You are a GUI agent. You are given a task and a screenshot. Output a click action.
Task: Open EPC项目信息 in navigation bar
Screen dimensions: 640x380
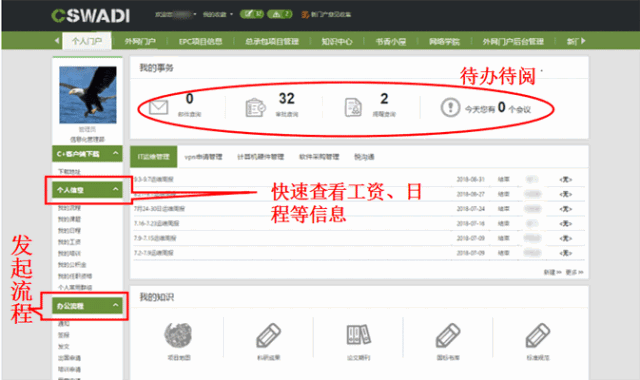pos(200,41)
